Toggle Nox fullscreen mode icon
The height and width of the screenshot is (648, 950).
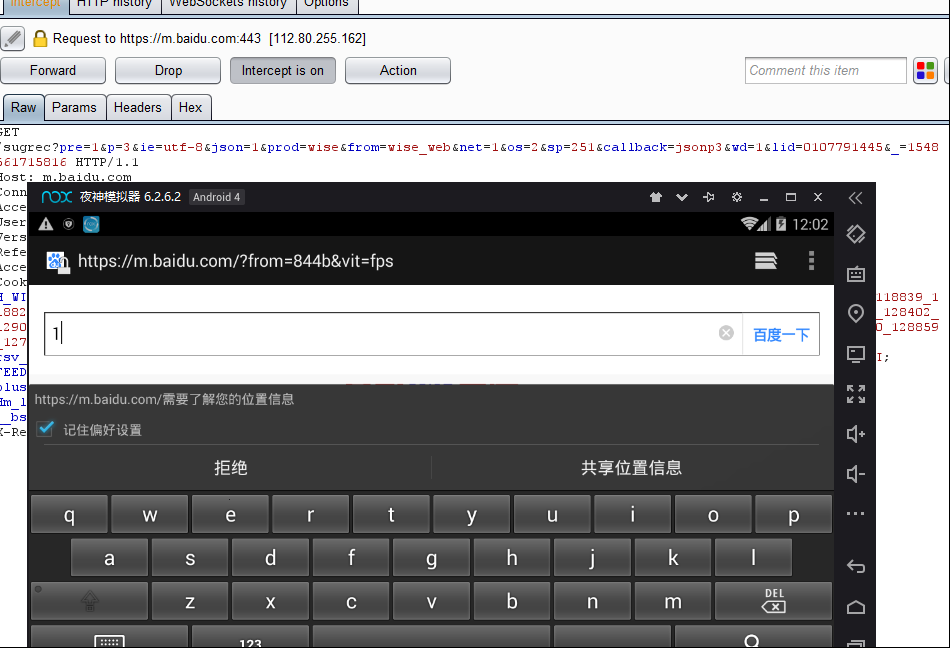point(855,394)
